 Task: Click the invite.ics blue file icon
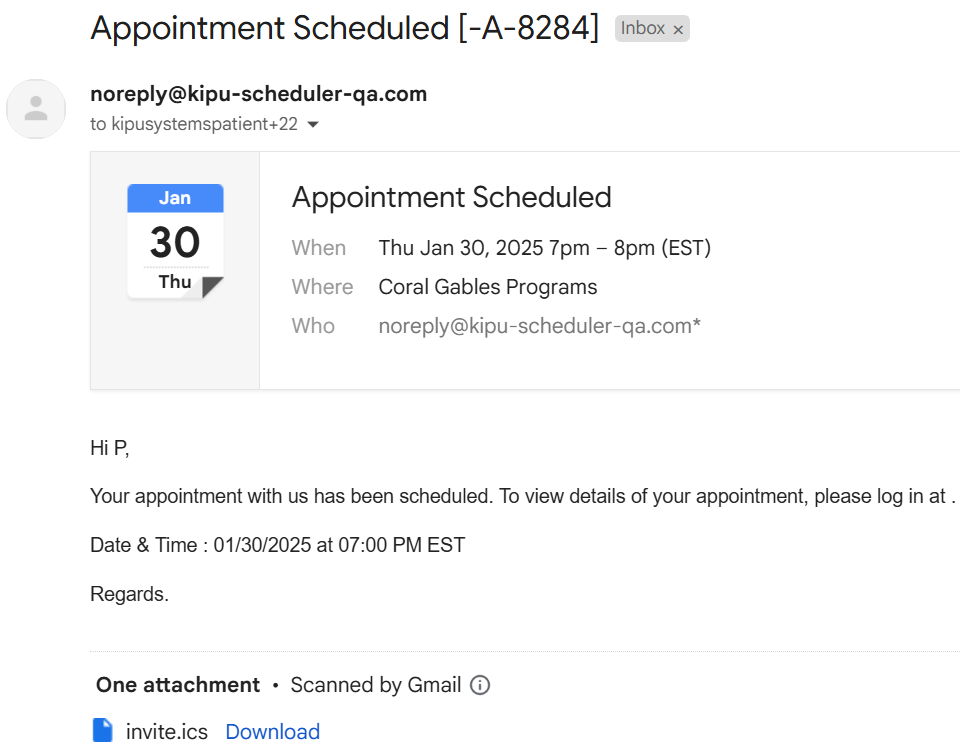click(102, 731)
